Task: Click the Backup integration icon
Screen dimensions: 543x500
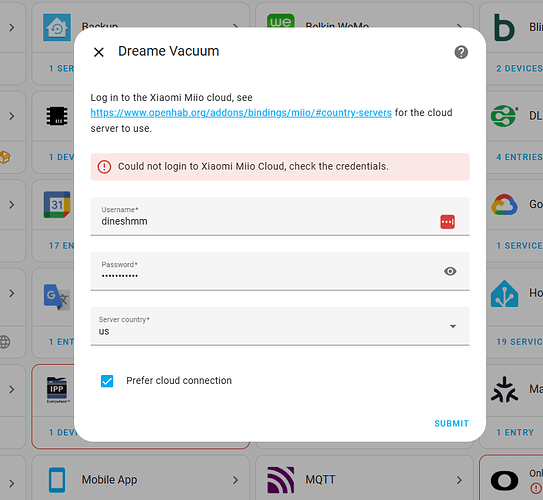Action: click(x=57, y=27)
